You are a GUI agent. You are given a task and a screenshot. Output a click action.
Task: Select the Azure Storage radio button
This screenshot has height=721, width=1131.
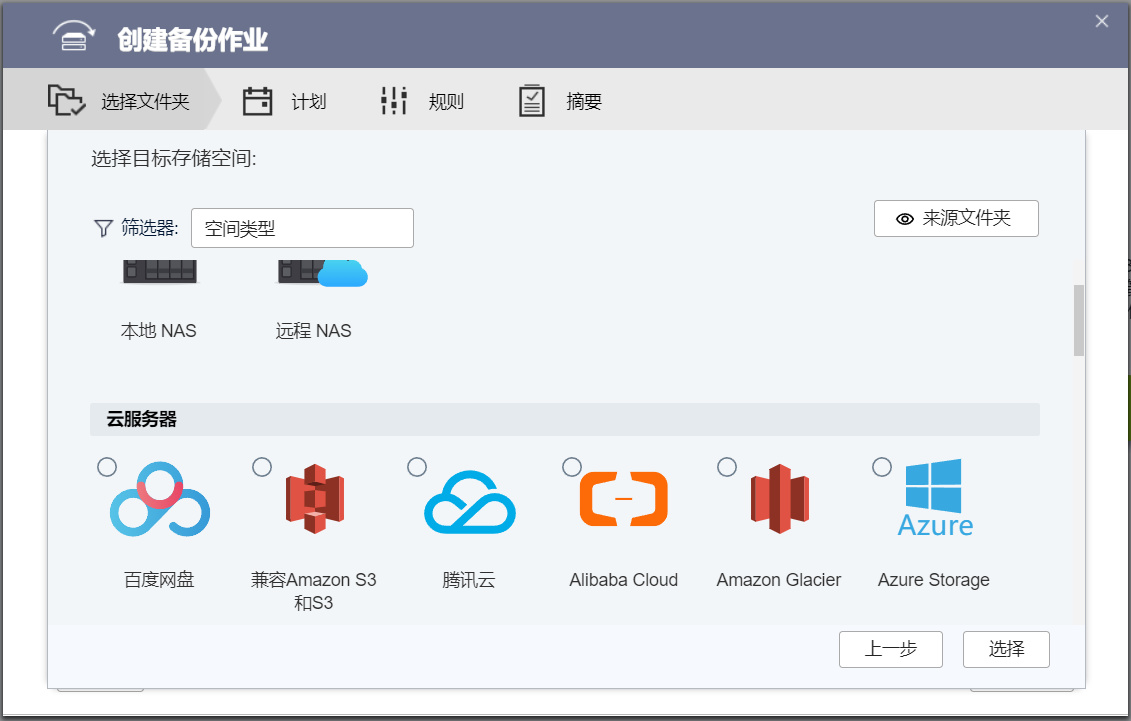882,467
